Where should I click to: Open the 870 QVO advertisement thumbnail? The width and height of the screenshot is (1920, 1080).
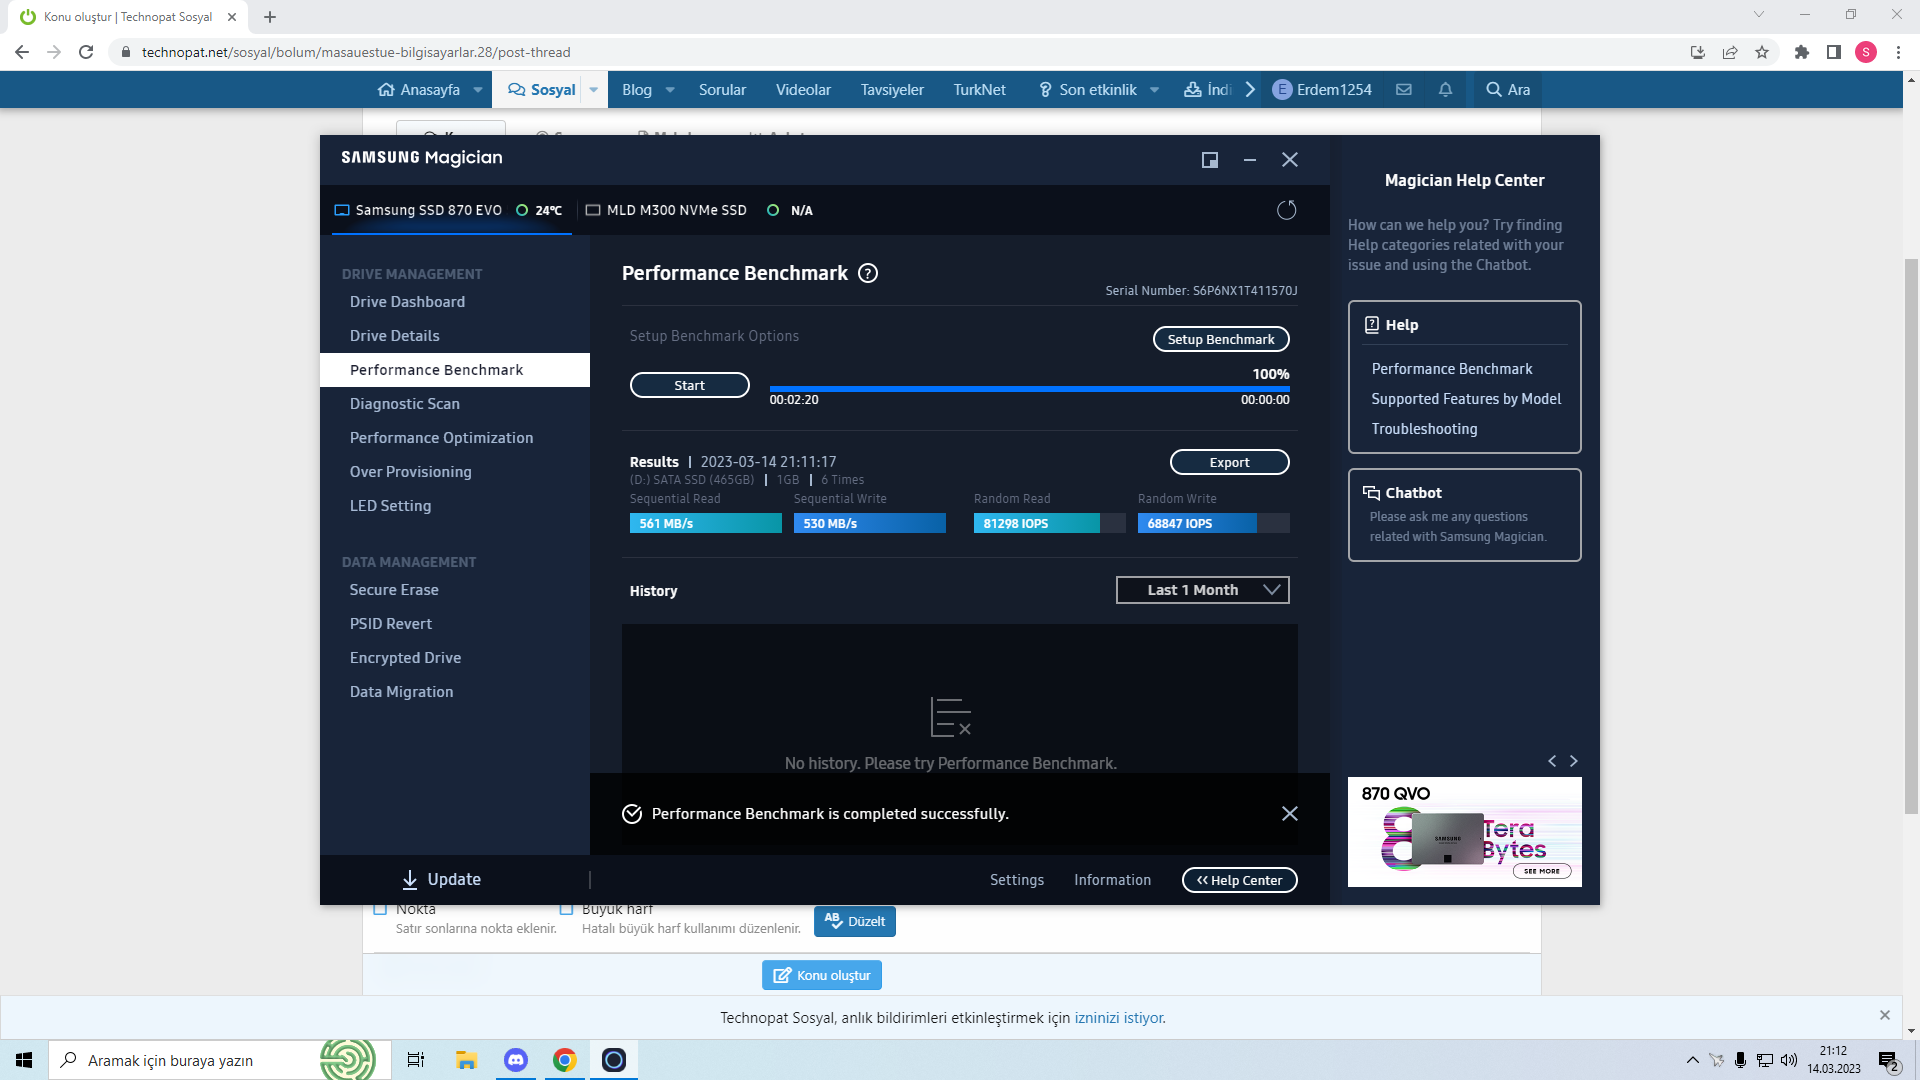pyautogui.click(x=1464, y=832)
